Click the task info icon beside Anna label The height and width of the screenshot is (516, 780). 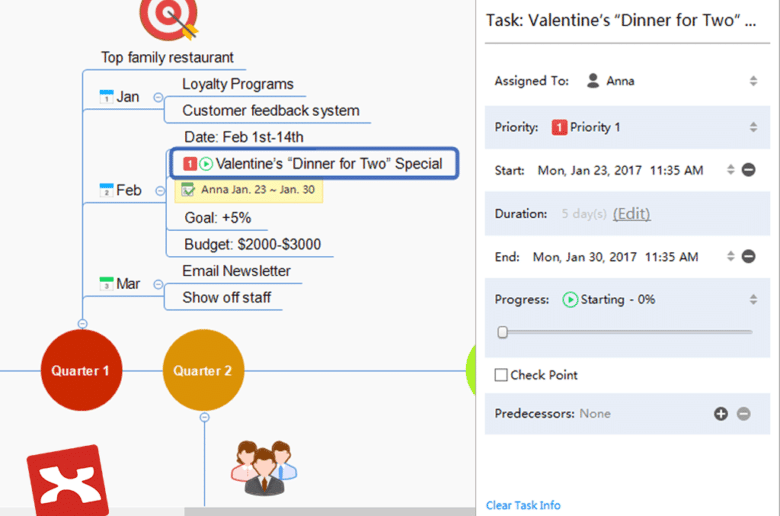187,189
